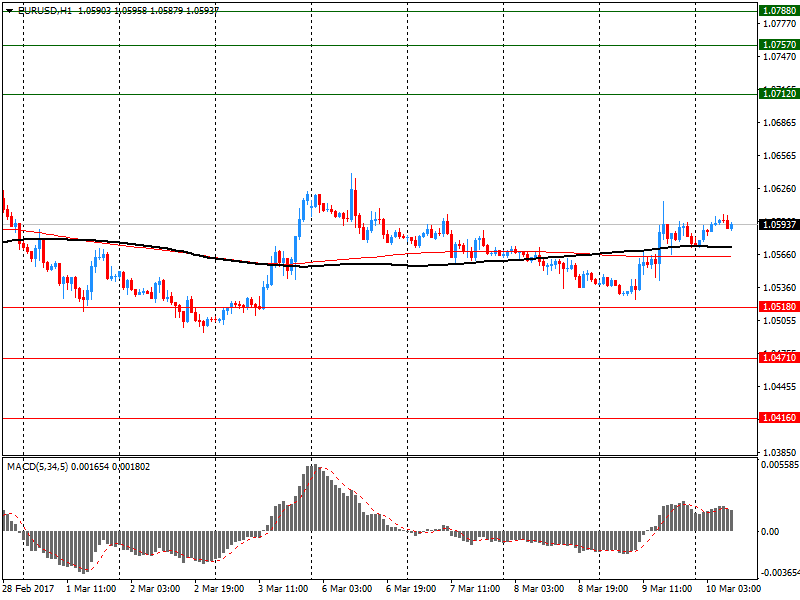
Task: Select the 8 Mar 03:00 time label
Action: [x=539, y=589]
